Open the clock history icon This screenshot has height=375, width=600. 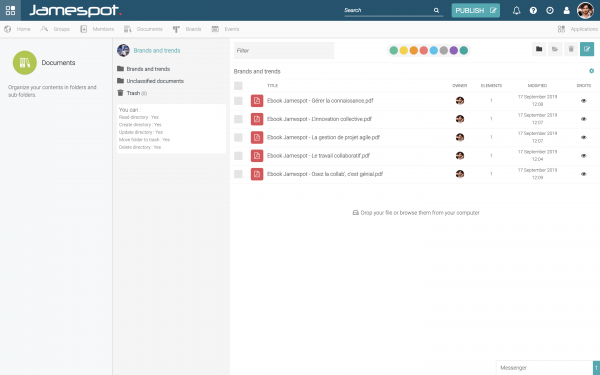(x=550, y=10)
